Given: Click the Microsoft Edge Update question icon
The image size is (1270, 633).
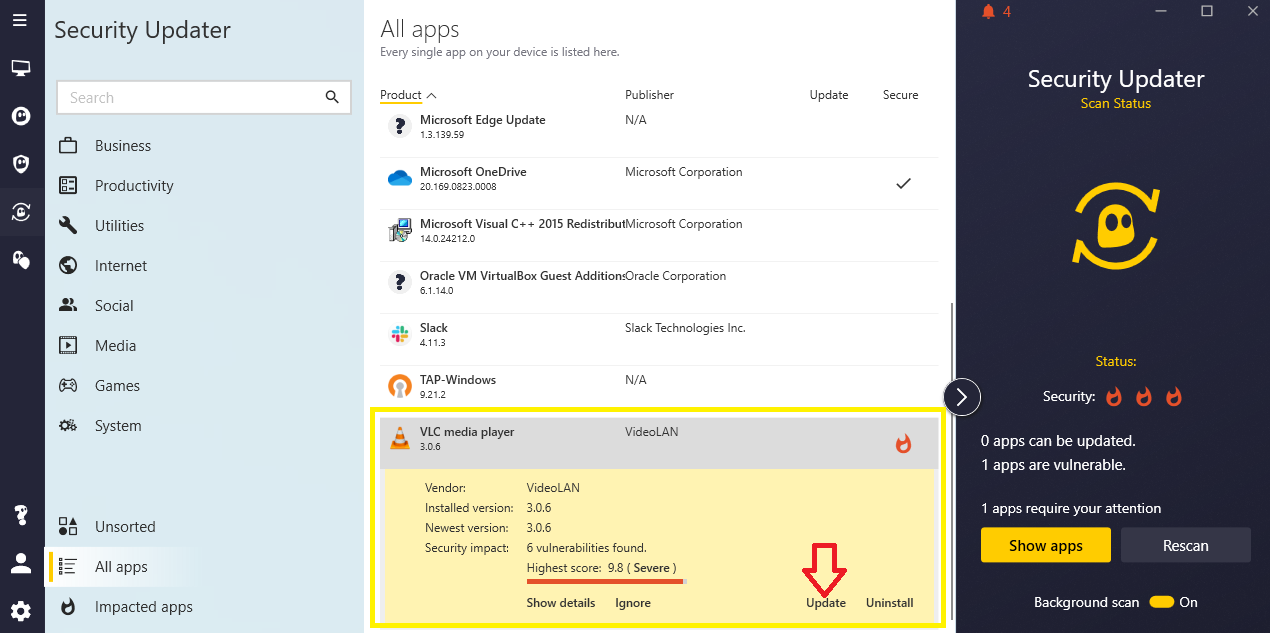Looking at the screenshot, I should pyautogui.click(x=400, y=126).
